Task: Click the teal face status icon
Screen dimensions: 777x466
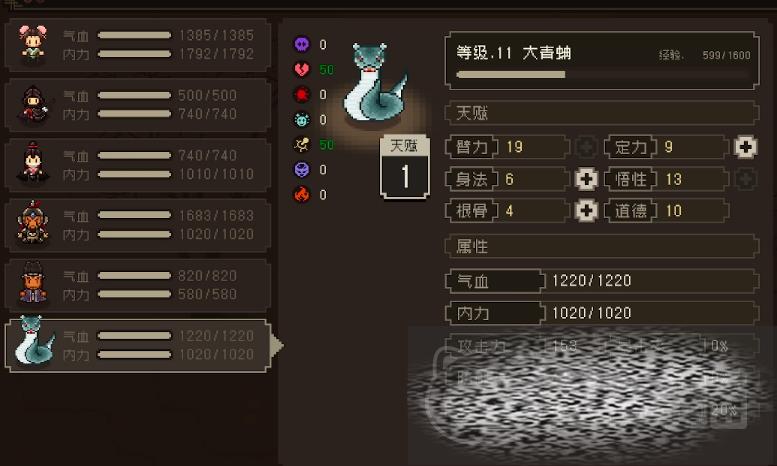Action: click(x=302, y=119)
